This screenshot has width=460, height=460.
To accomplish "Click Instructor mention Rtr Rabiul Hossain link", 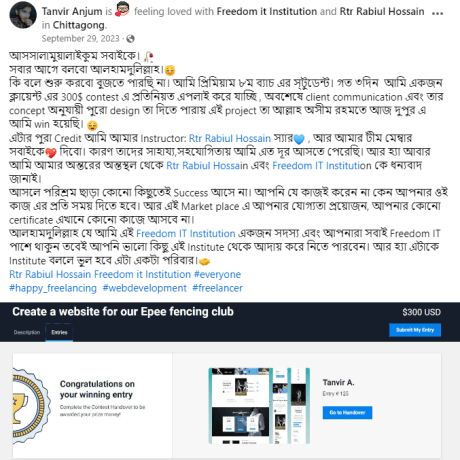I will coord(230,138).
